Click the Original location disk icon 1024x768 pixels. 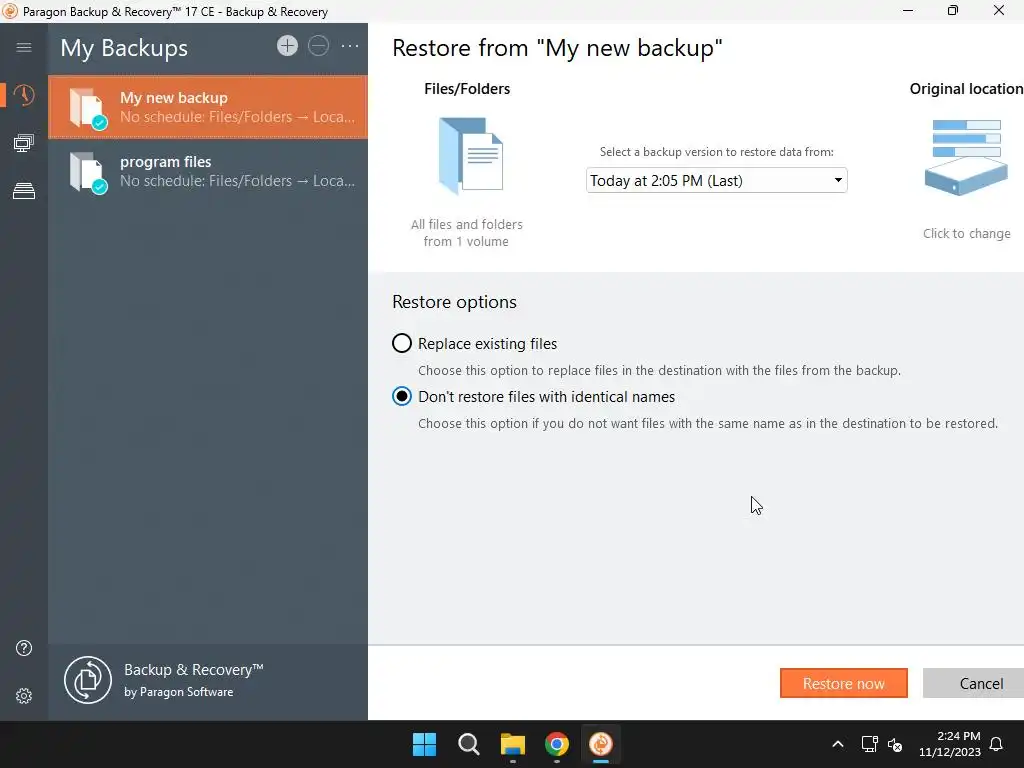click(967, 157)
